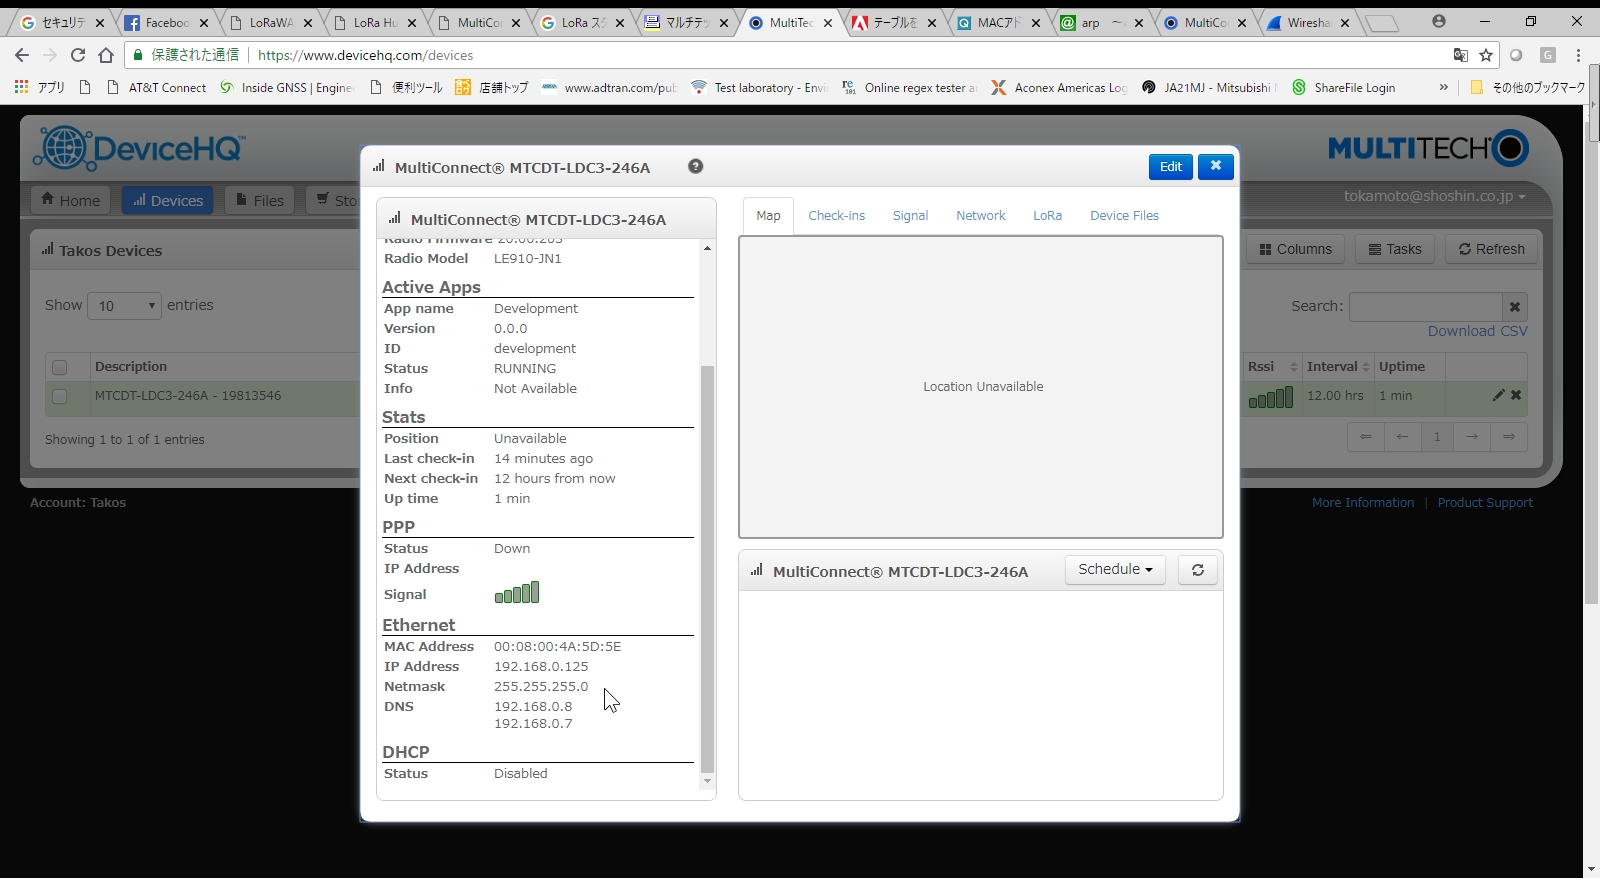Screen dimensions: 1600x878
Task: Close the device dialog with X button
Action: tap(1216, 166)
